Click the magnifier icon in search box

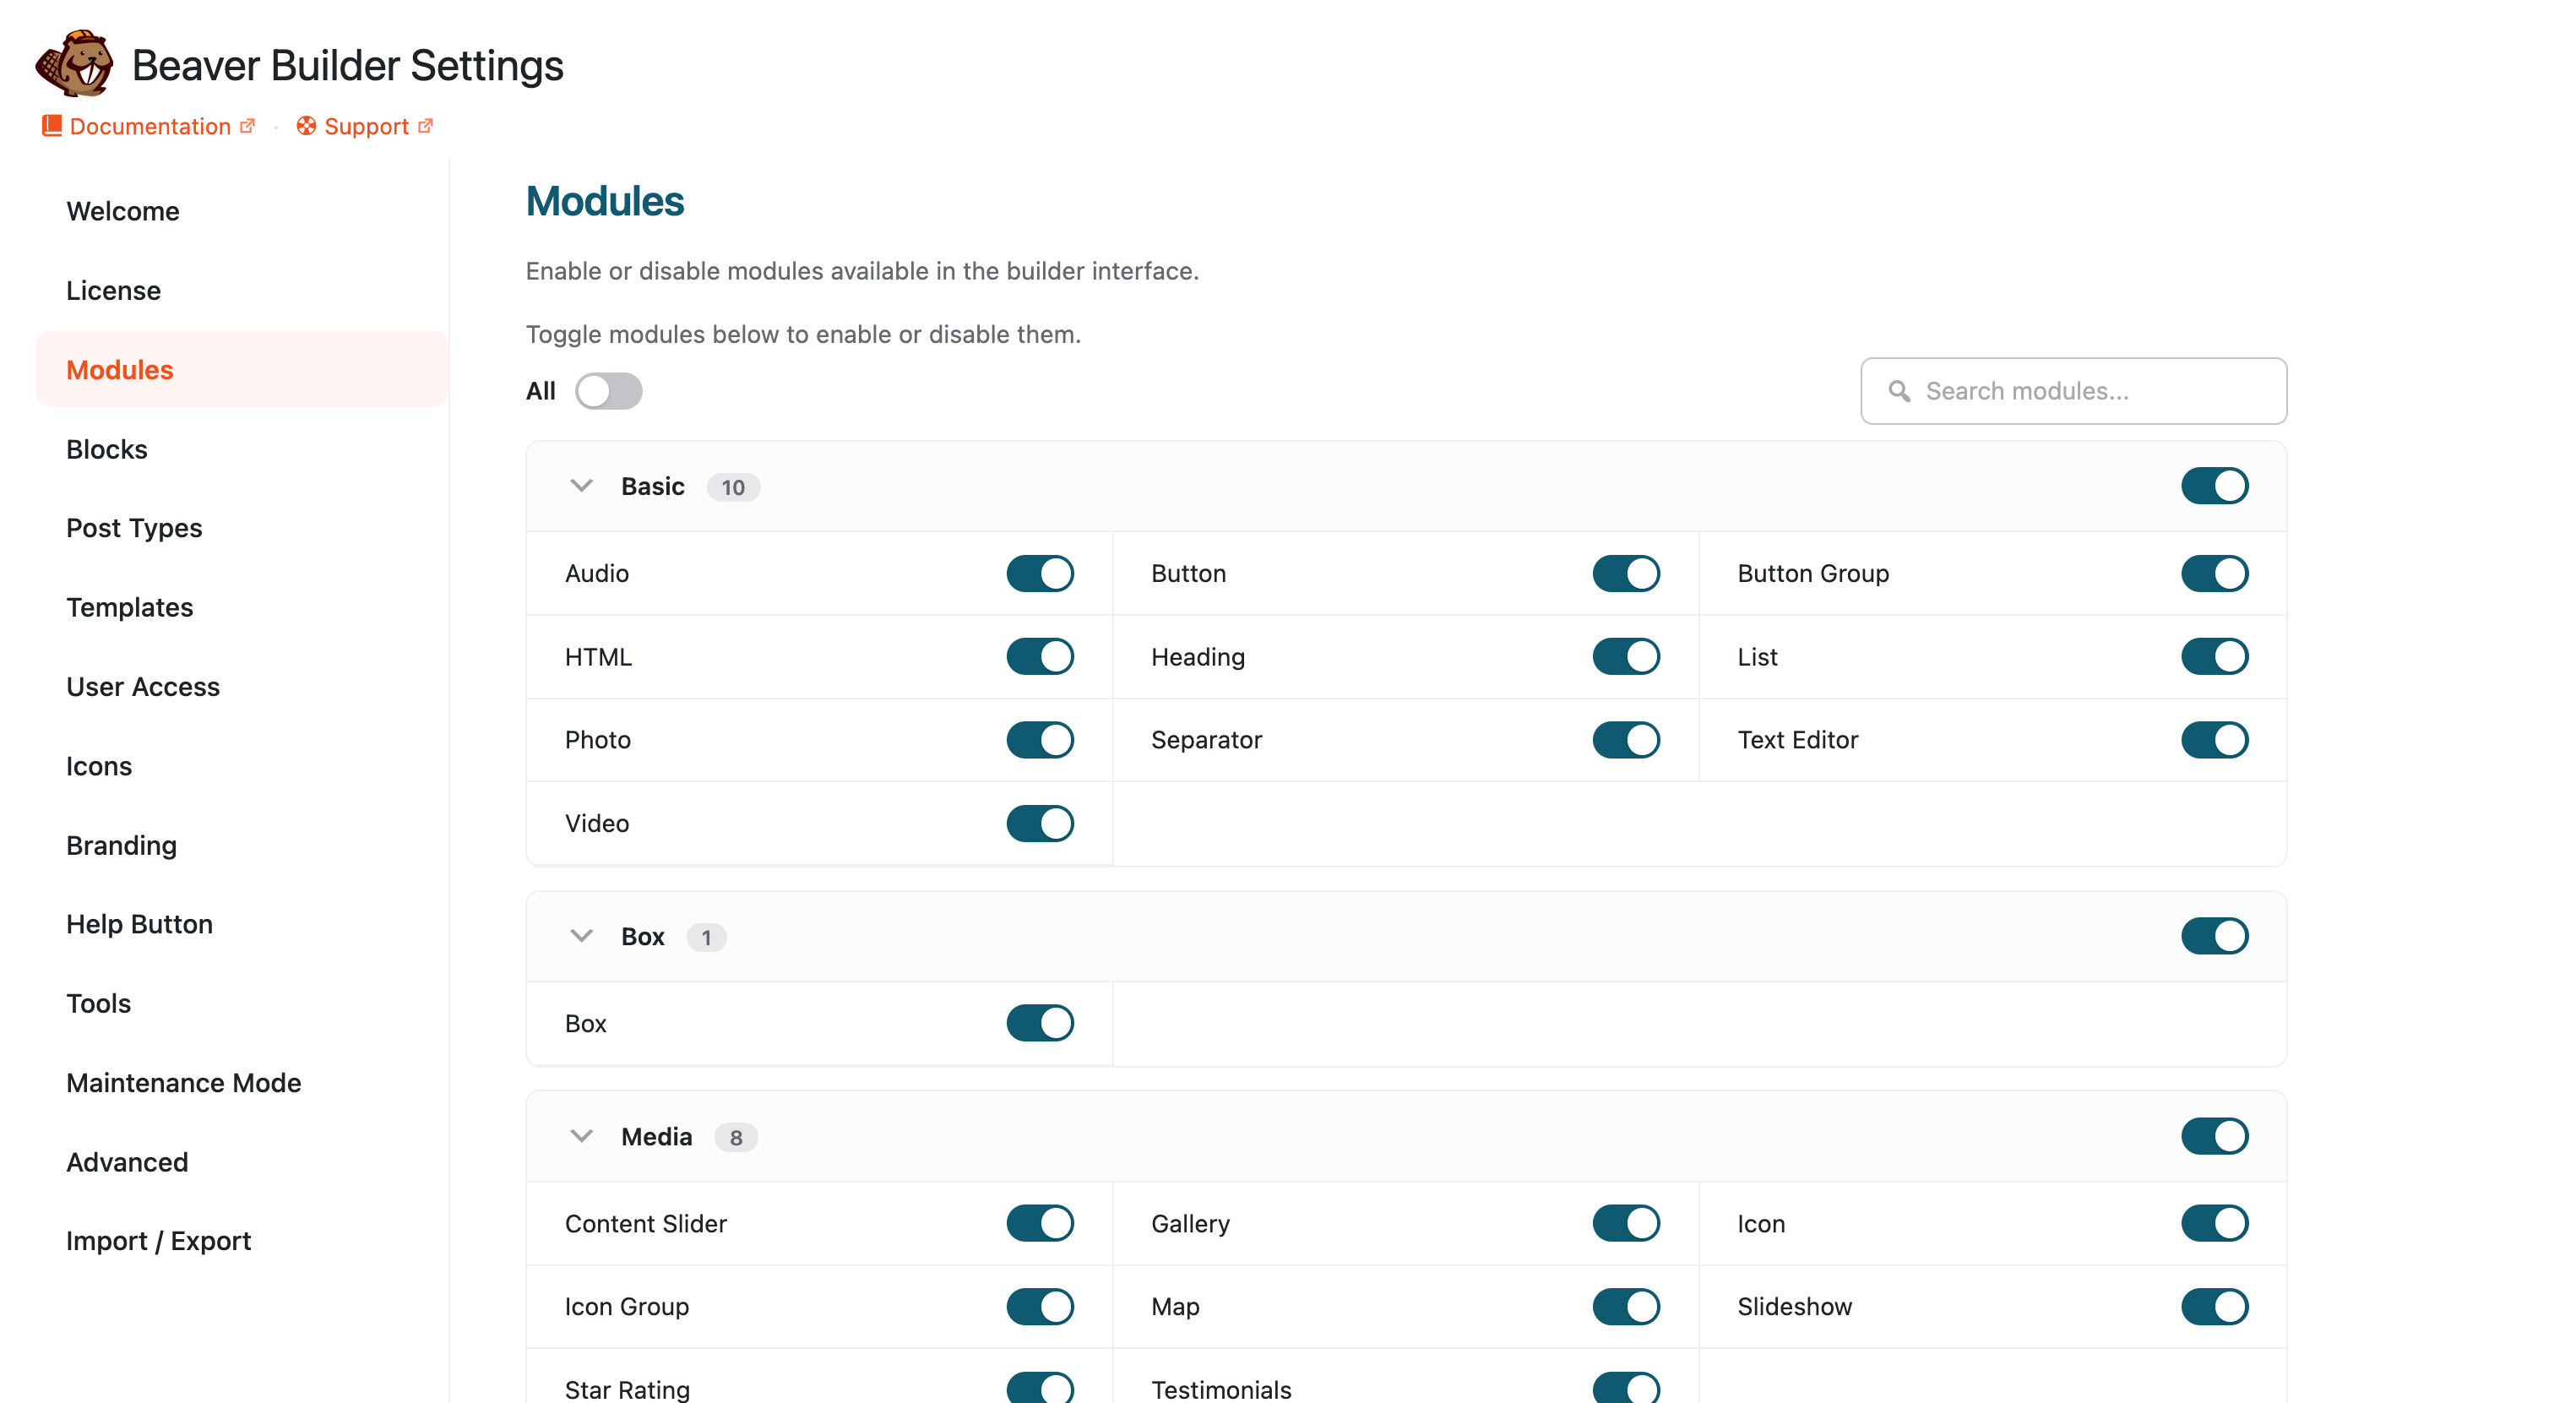1899,391
